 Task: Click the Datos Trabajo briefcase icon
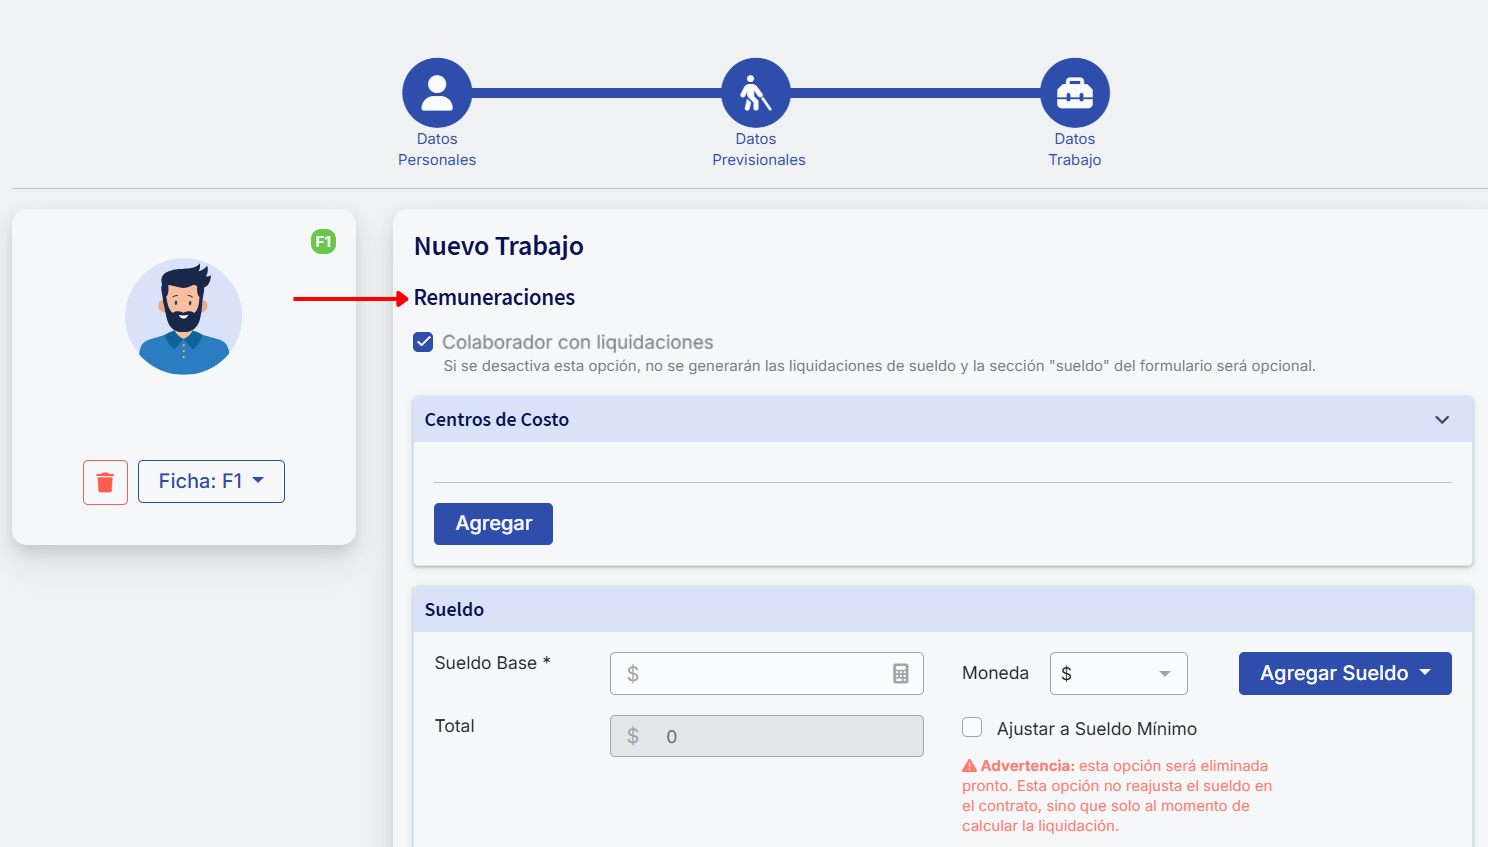[x=1074, y=91]
